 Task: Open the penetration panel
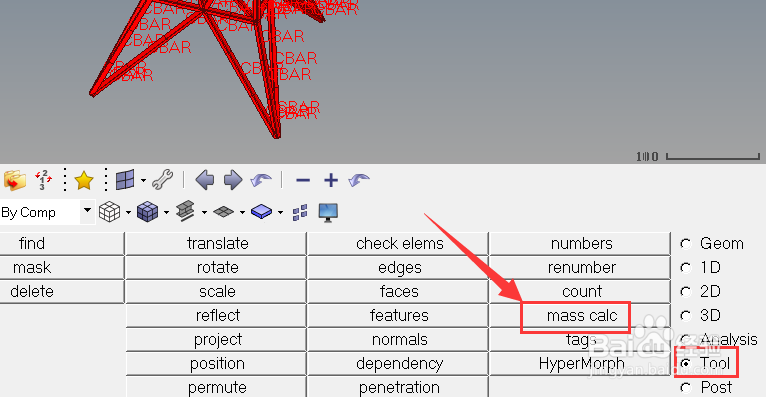(398, 387)
